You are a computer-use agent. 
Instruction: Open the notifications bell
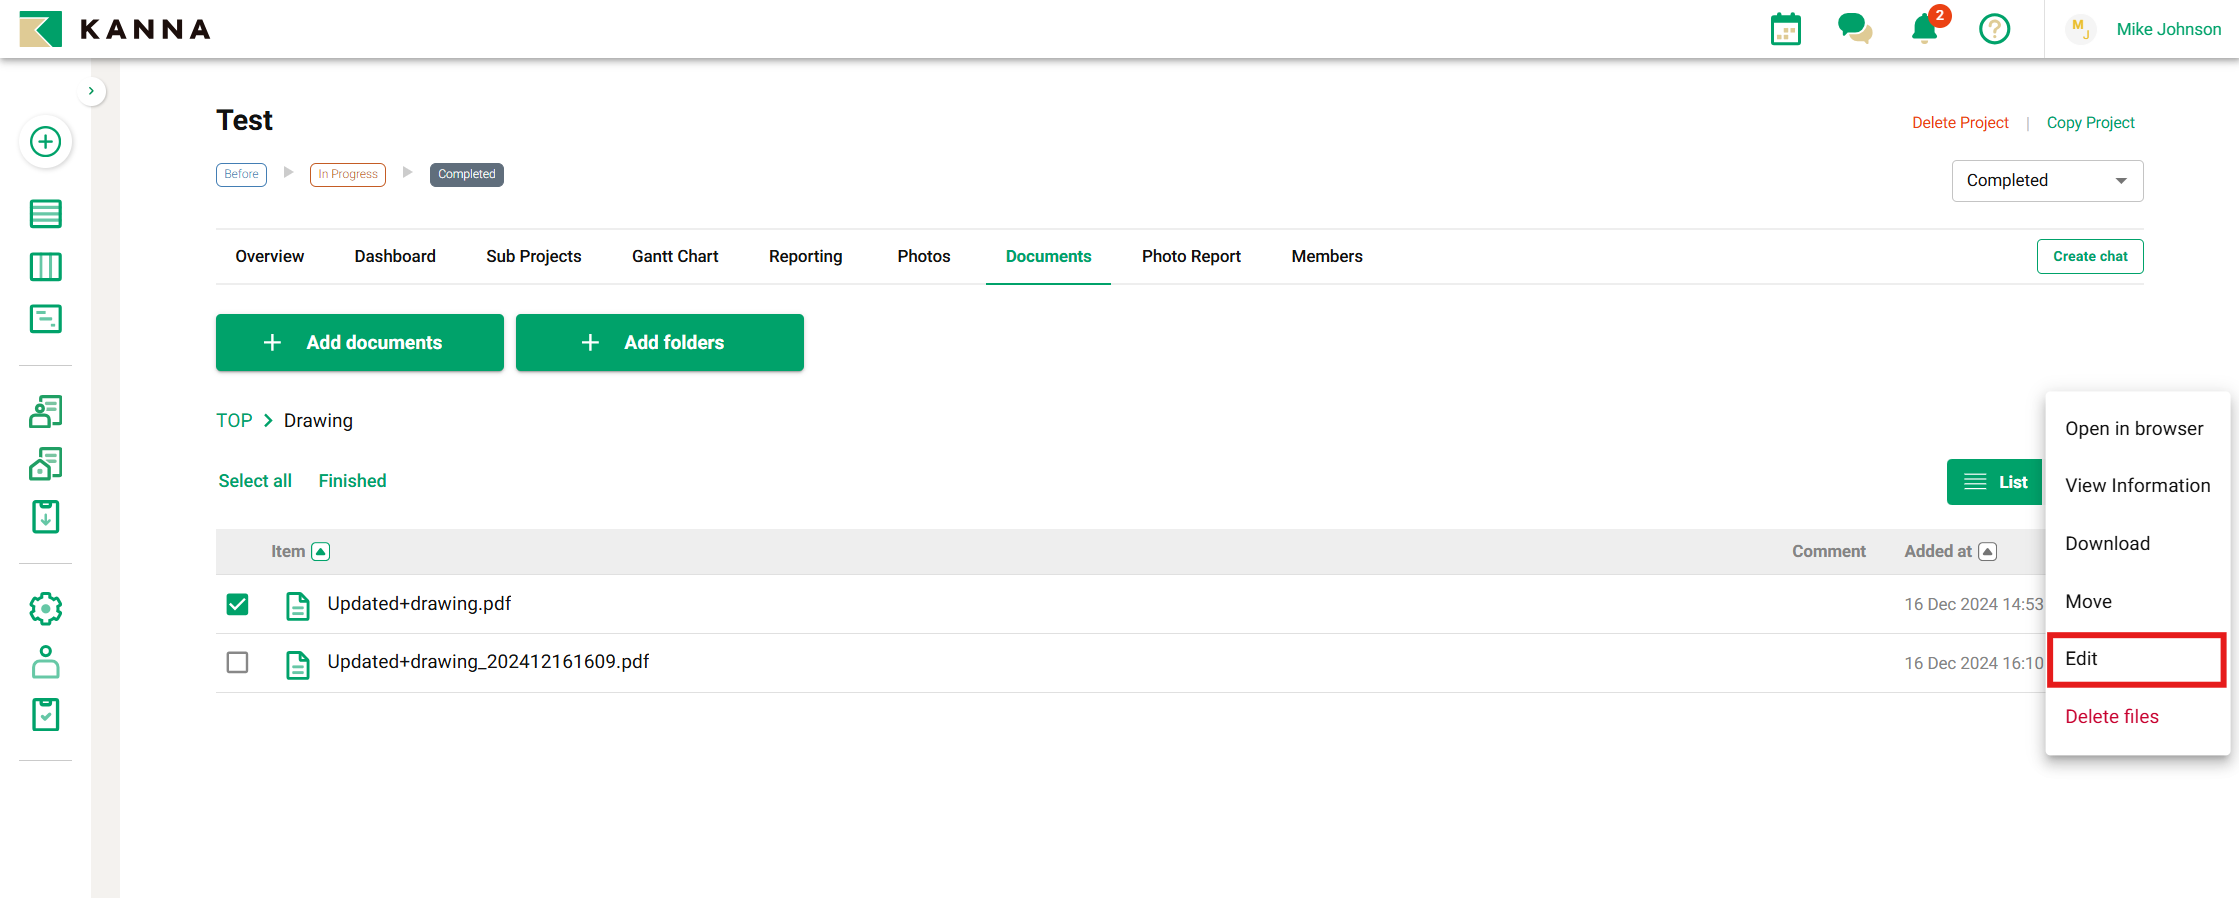tap(1924, 29)
